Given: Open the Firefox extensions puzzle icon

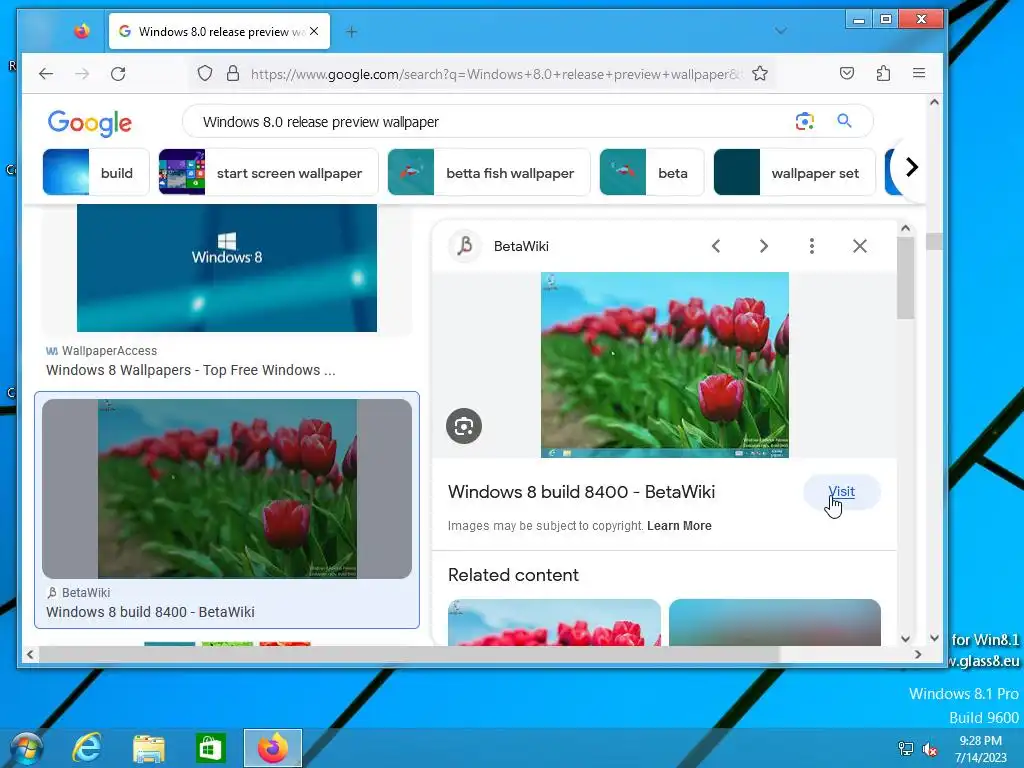Looking at the screenshot, I should tap(883, 73).
